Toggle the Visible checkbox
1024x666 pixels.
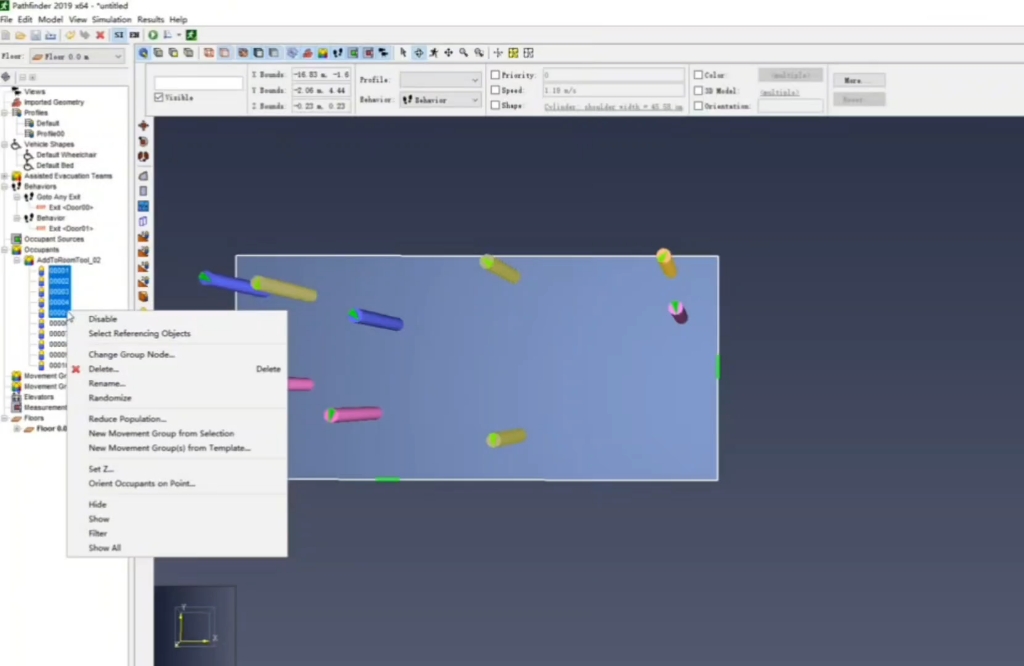pos(159,97)
